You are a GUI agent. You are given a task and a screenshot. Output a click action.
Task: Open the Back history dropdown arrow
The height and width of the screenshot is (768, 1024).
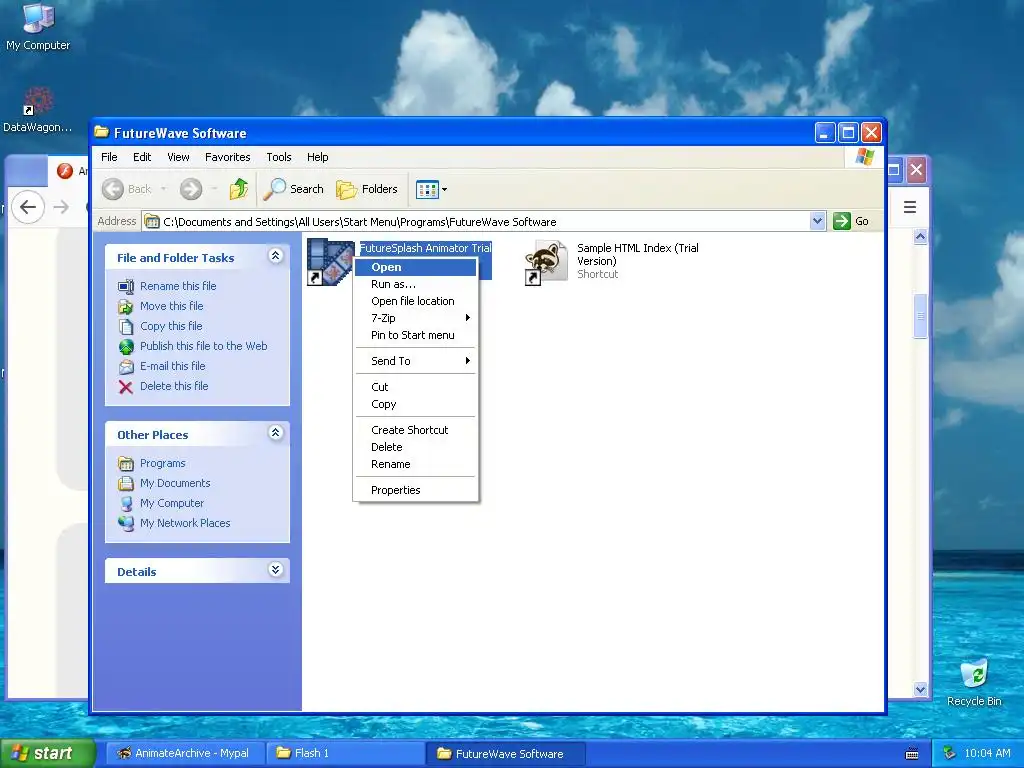coord(163,189)
